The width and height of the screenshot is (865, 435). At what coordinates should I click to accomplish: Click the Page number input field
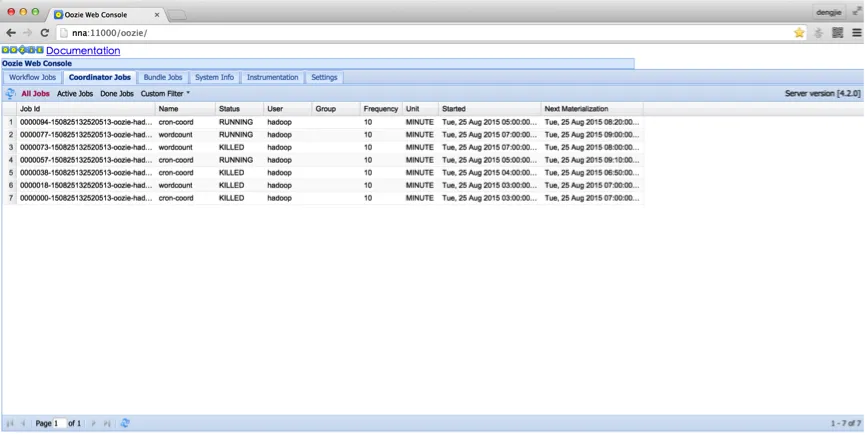(60, 423)
